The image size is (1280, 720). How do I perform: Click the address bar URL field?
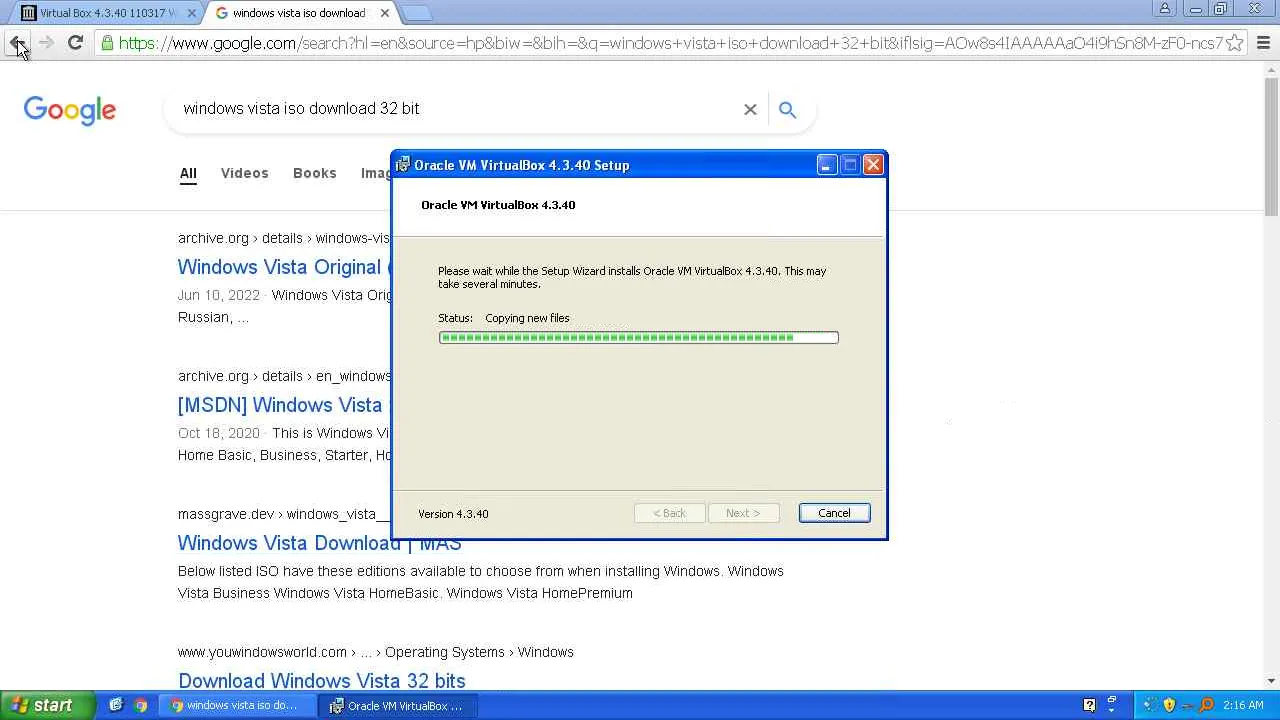pos(670,43)
